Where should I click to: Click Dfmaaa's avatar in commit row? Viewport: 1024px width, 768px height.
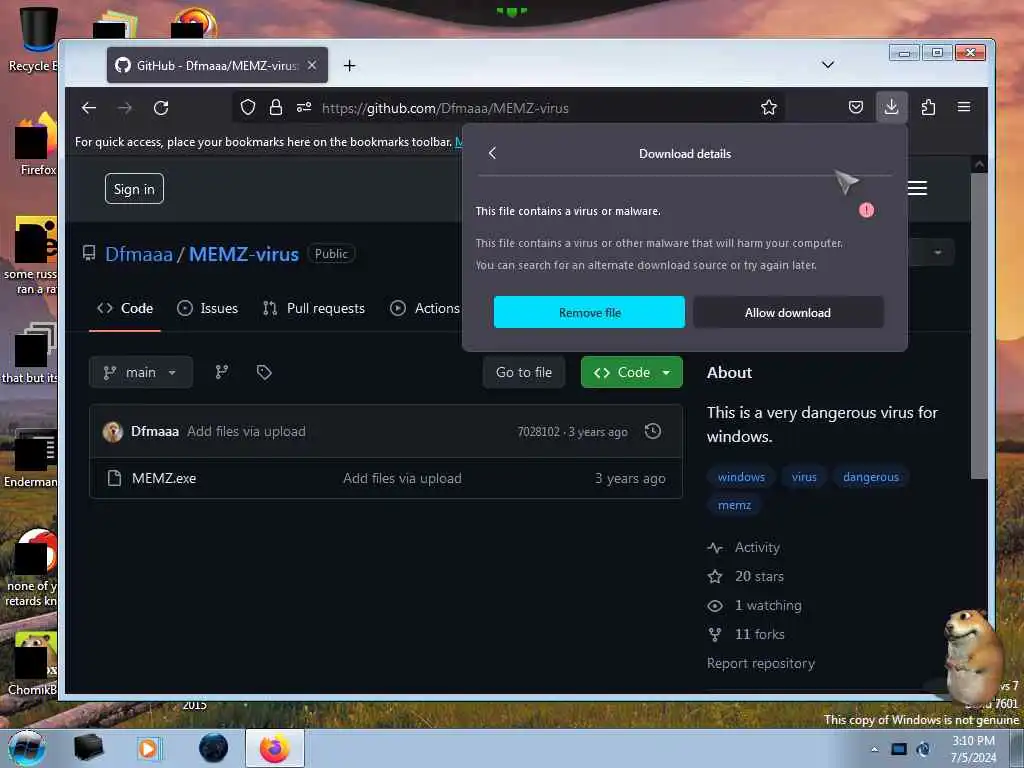pos(113,432)
